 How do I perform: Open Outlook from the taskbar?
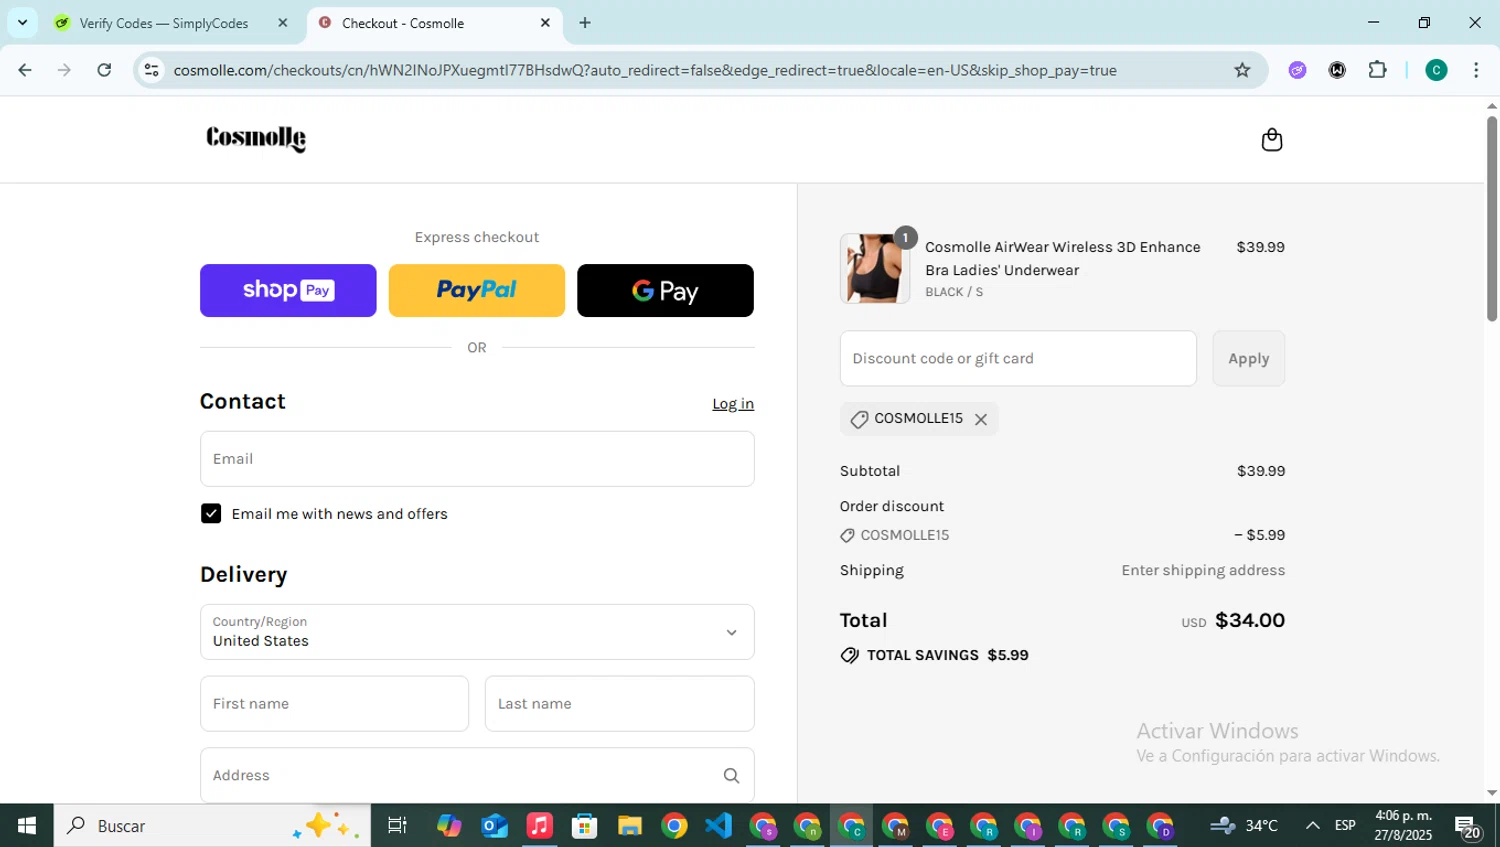click(494, 826)
